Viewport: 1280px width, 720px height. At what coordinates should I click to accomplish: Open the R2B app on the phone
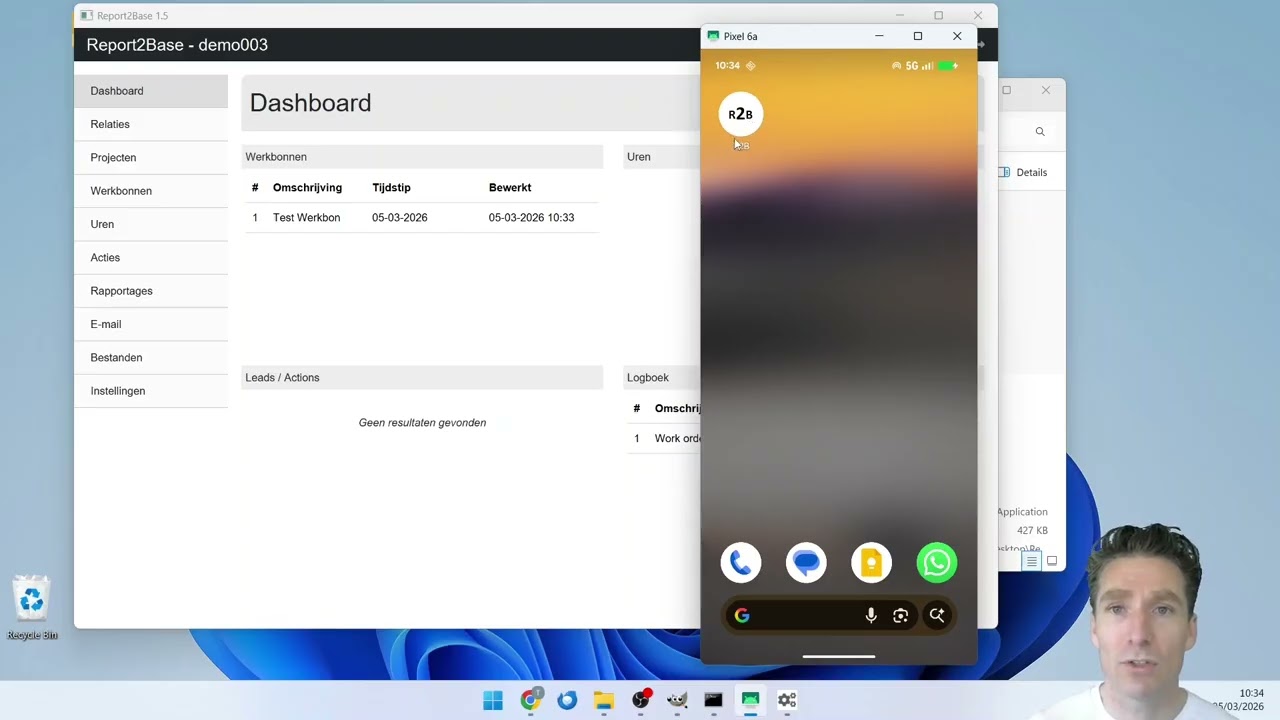coord(740,115)
